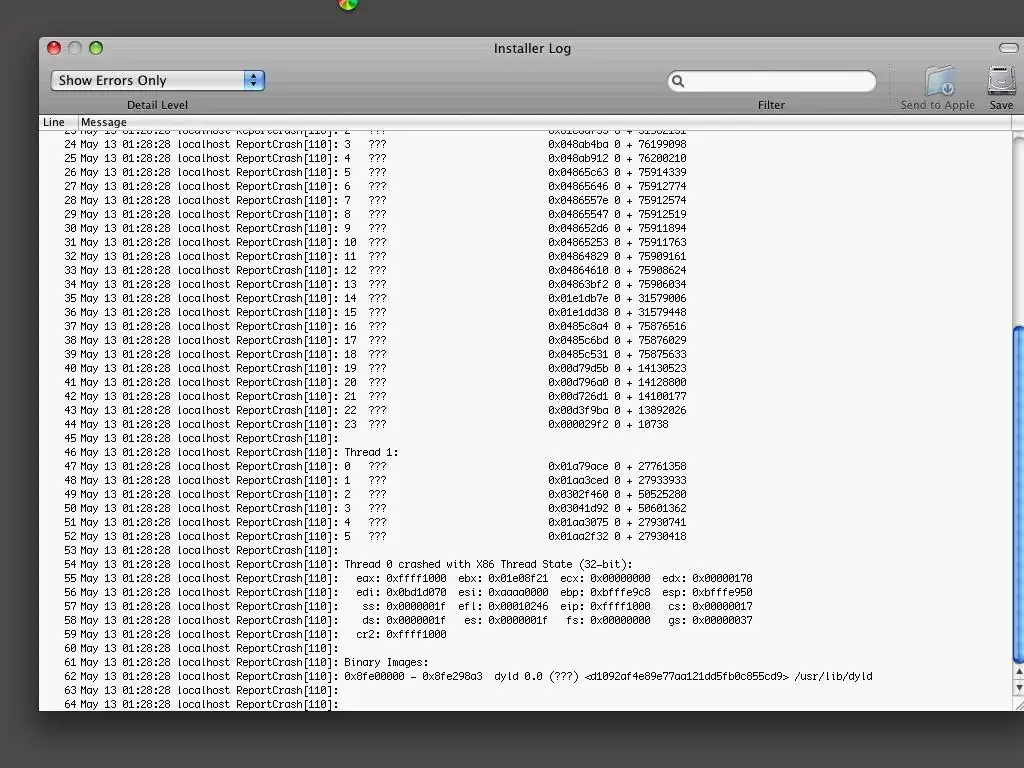Click the Save drive icon

pyautogui.click(x=1001, y=82)
